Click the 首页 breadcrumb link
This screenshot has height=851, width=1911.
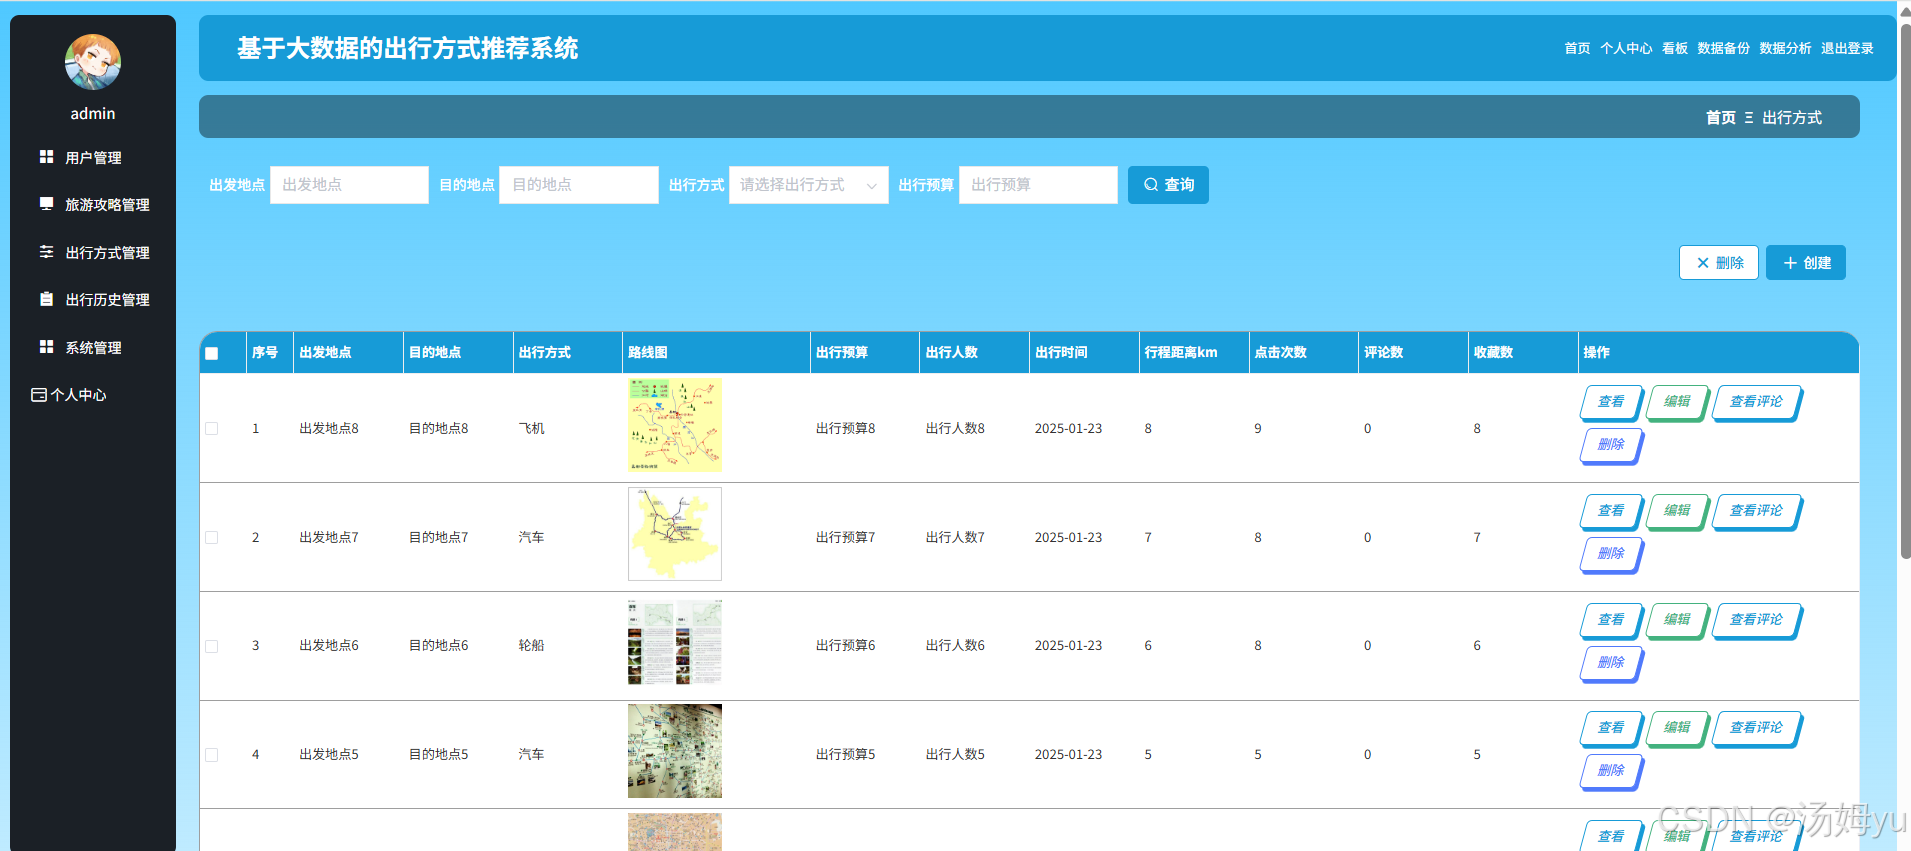[x=1721, y=118]
